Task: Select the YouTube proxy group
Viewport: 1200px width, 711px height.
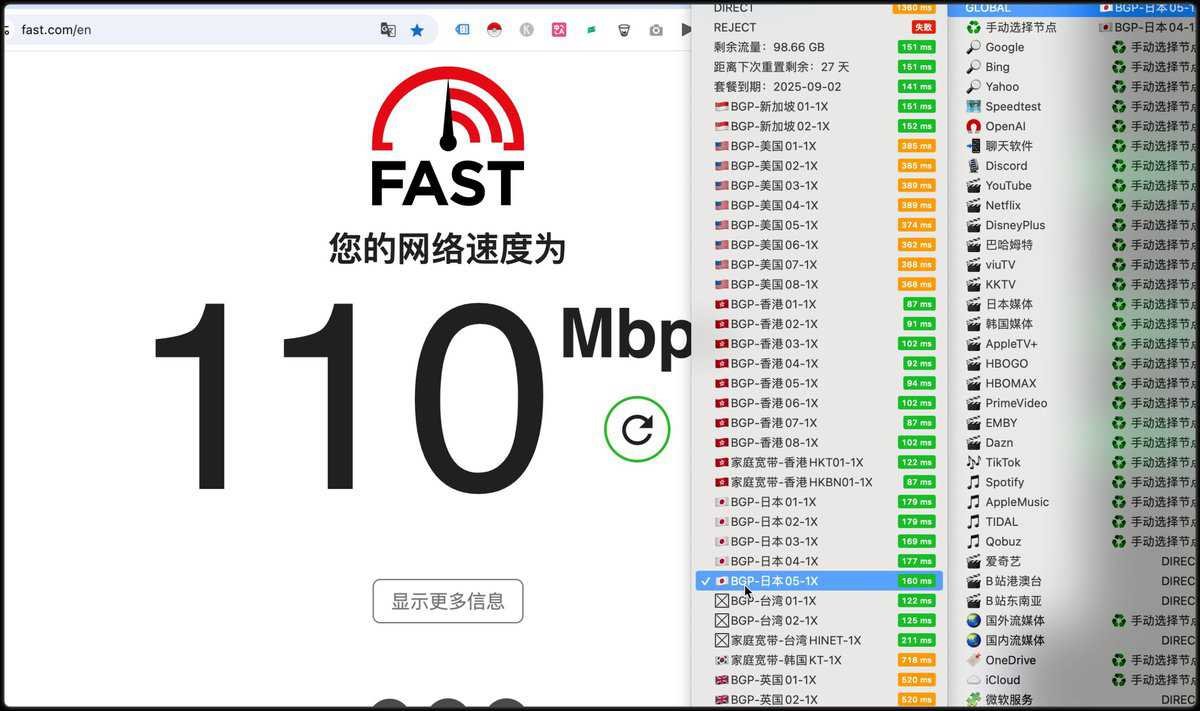Action: (x=1008, y=185)
